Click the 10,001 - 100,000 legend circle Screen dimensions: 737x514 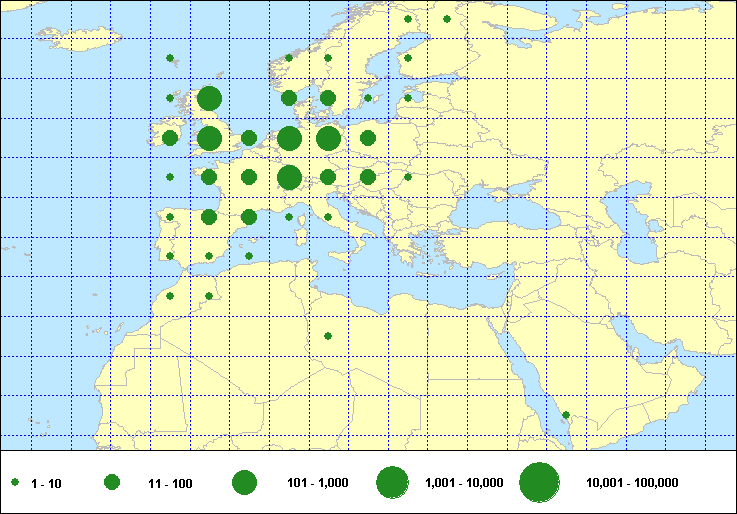point(539,483)
